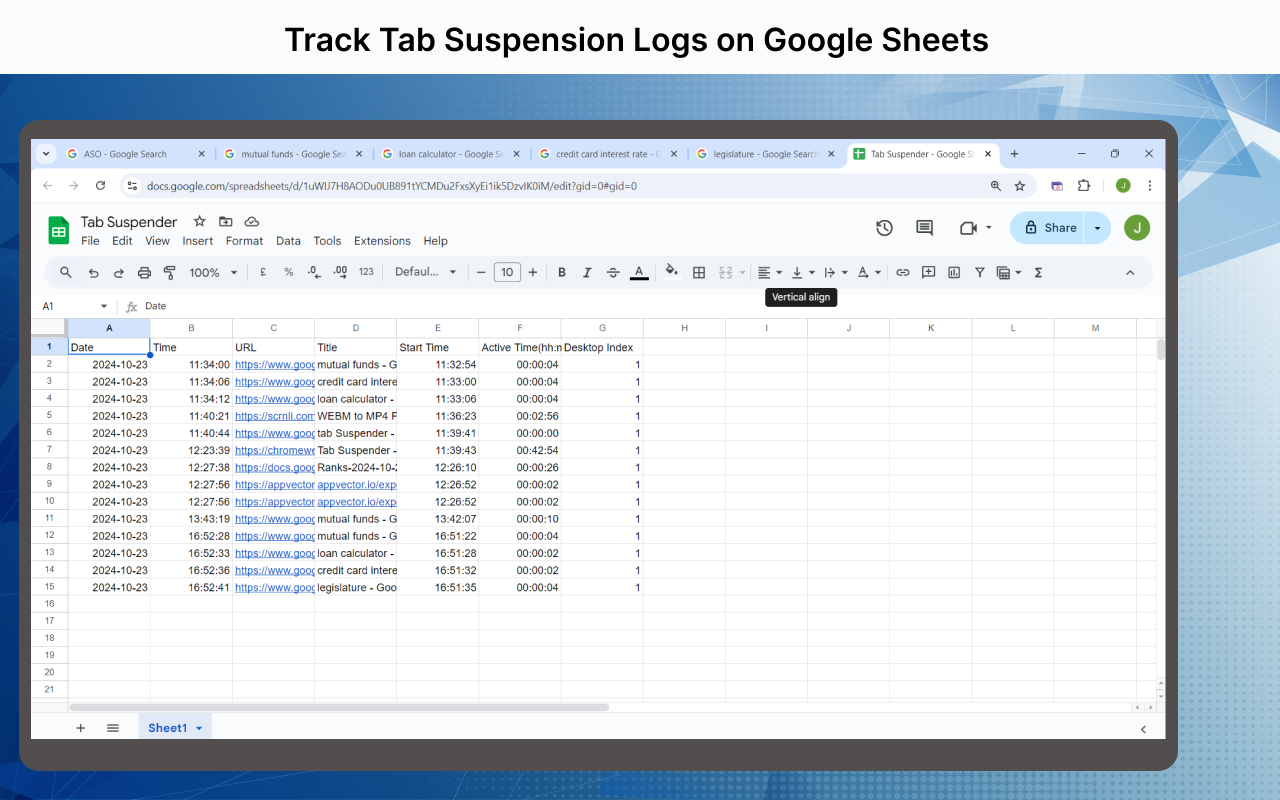
Task: Open version history clock icon
Action: [884, 228]
